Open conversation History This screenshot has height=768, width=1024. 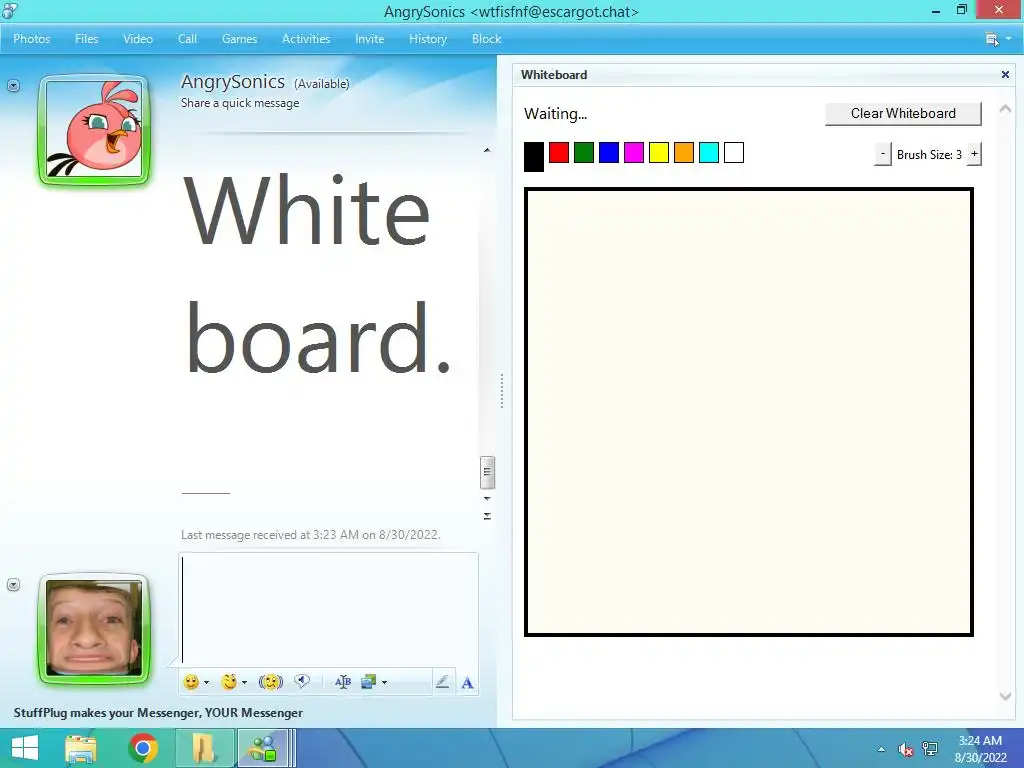pos(428,39)
